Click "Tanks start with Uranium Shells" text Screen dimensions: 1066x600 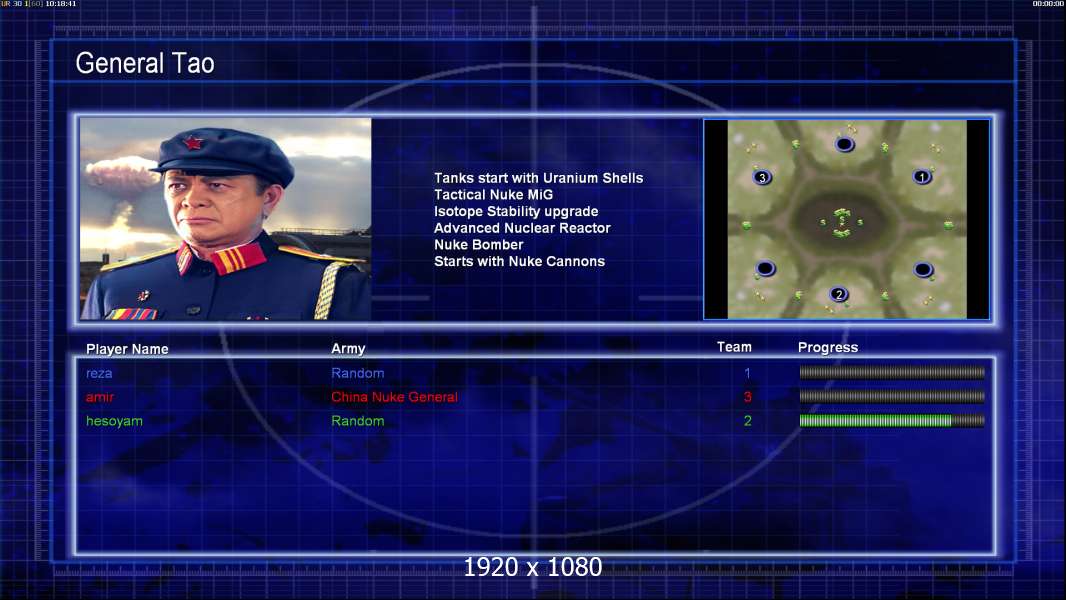[538, 178]
